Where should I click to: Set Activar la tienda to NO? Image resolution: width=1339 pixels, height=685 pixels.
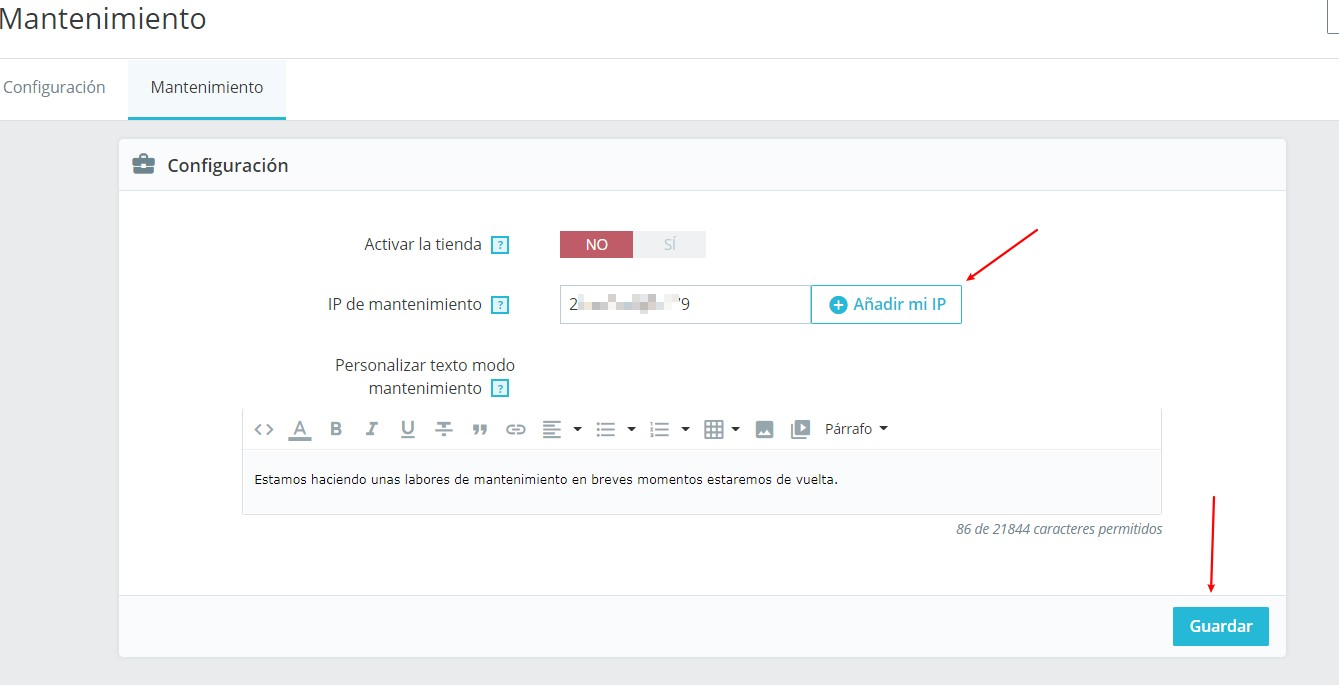pos(596,245)
